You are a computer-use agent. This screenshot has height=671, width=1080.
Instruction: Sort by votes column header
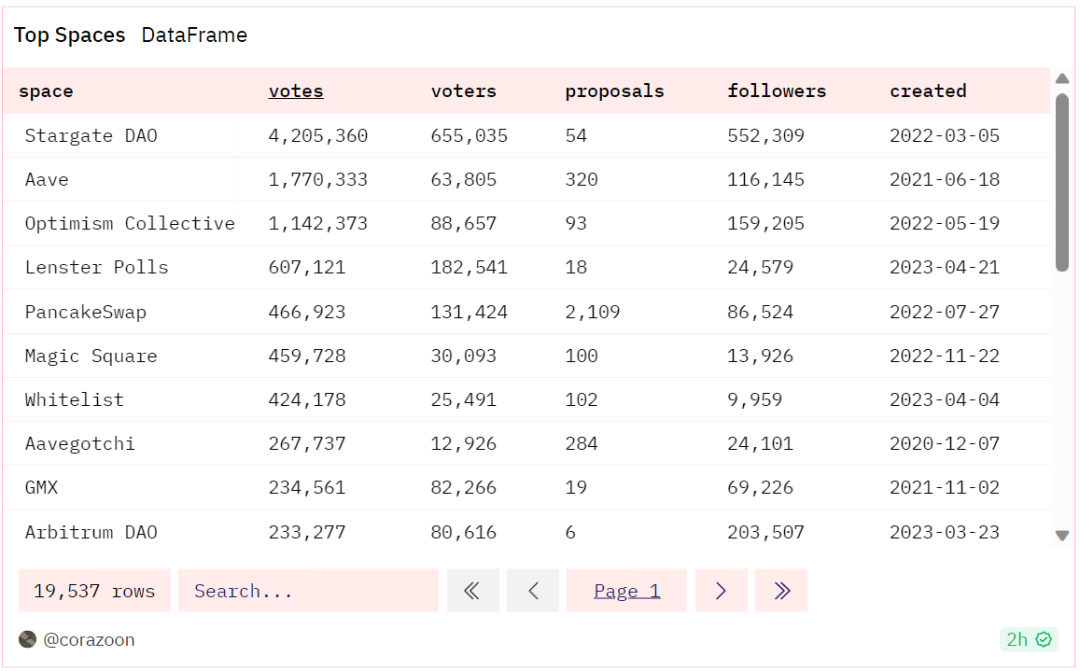(x=295, y=91)
